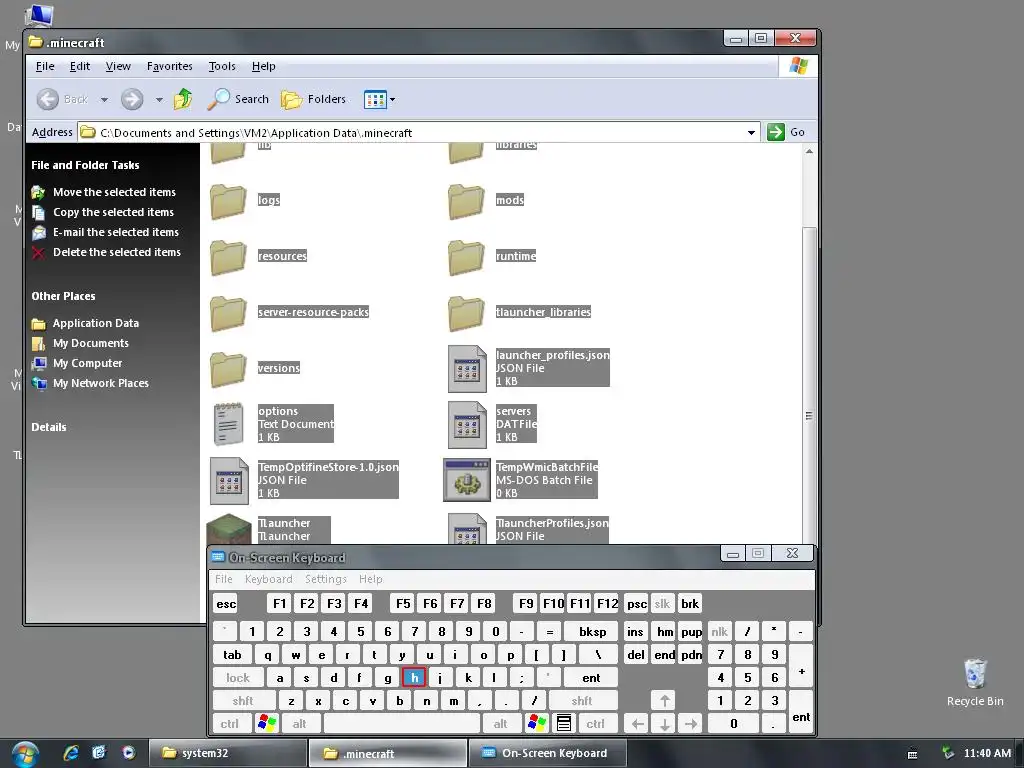This screenshot has width=1024, height=768.
Task: Click the esc key on On-Screen Keyboard
Action: (226, 604)
